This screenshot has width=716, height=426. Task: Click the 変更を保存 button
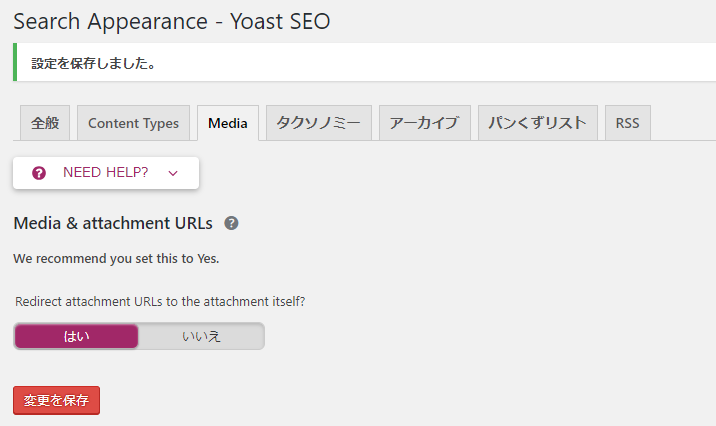pos(56,400)
